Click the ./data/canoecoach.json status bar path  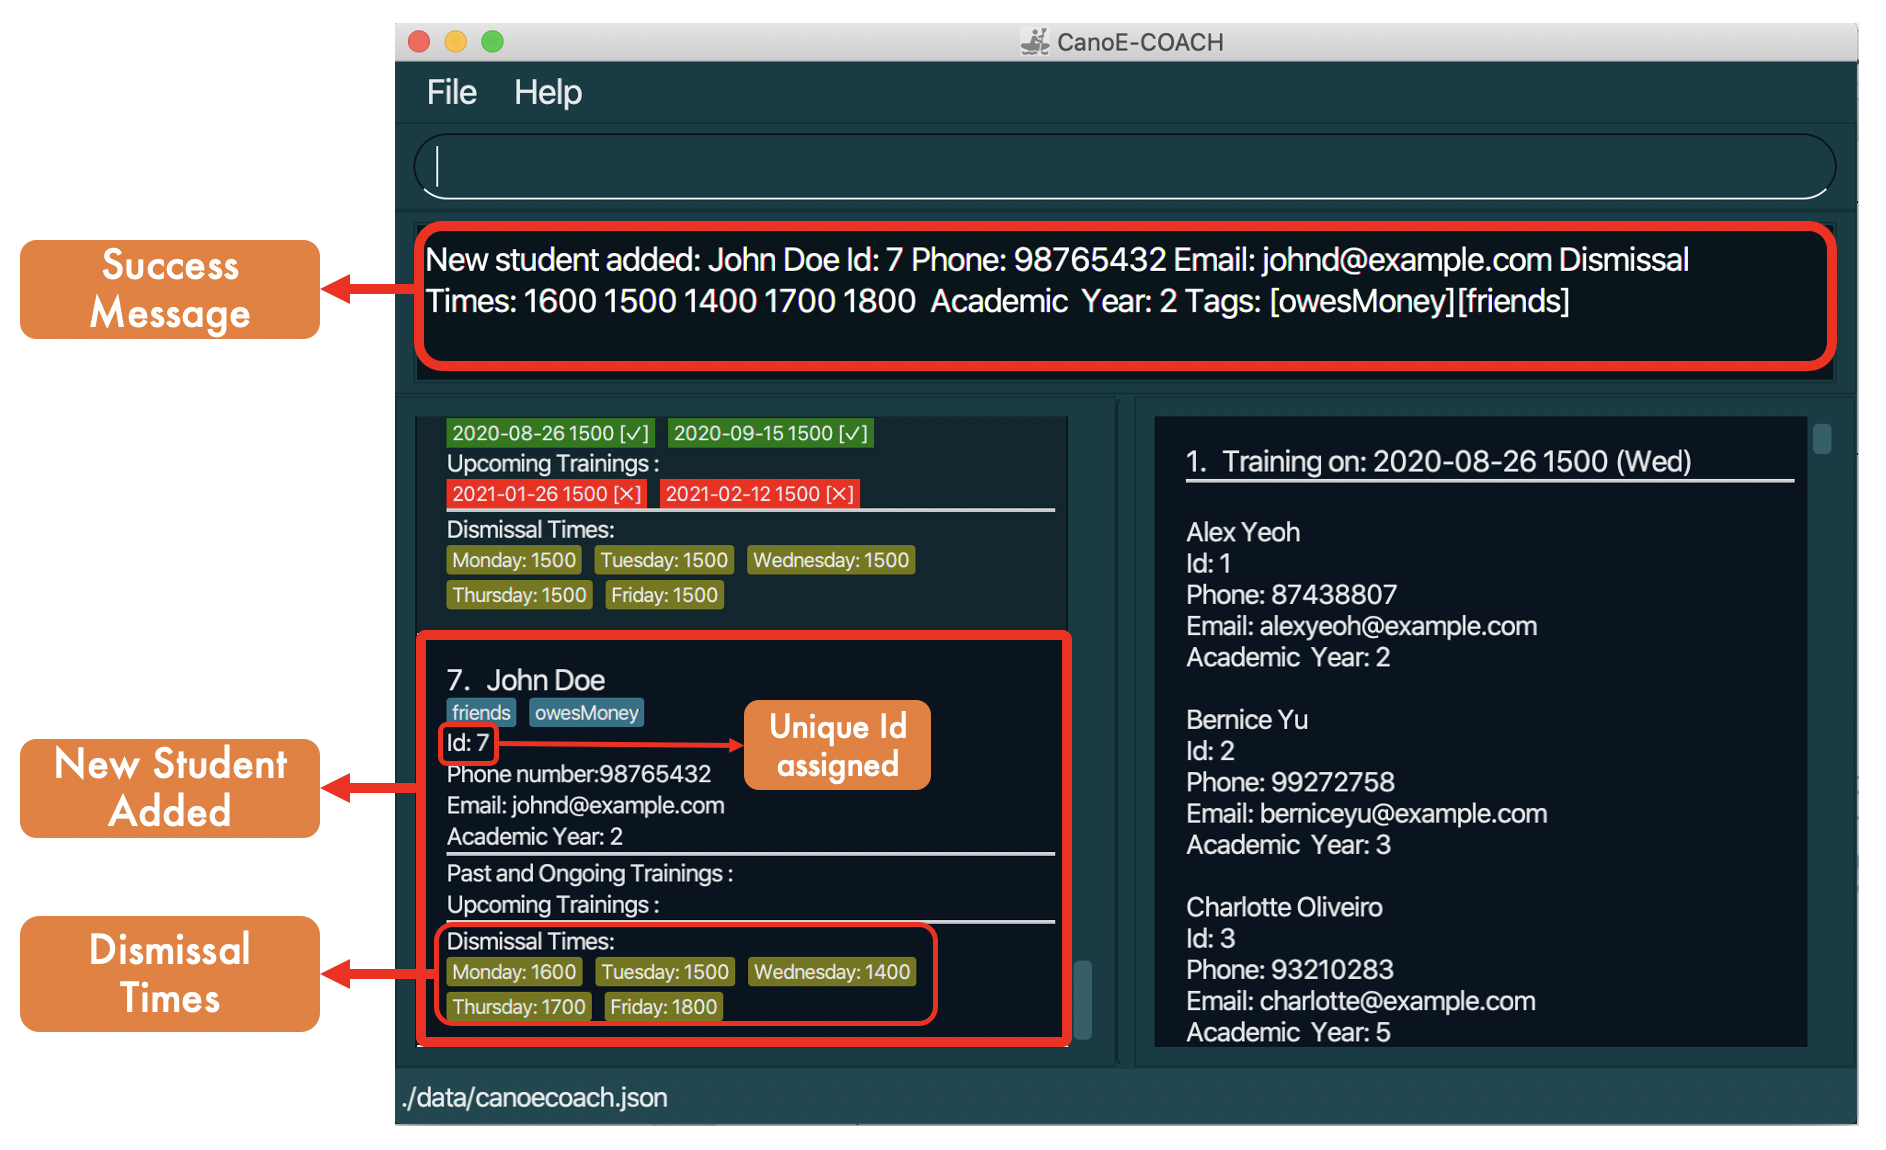[x=535, y=1097]
